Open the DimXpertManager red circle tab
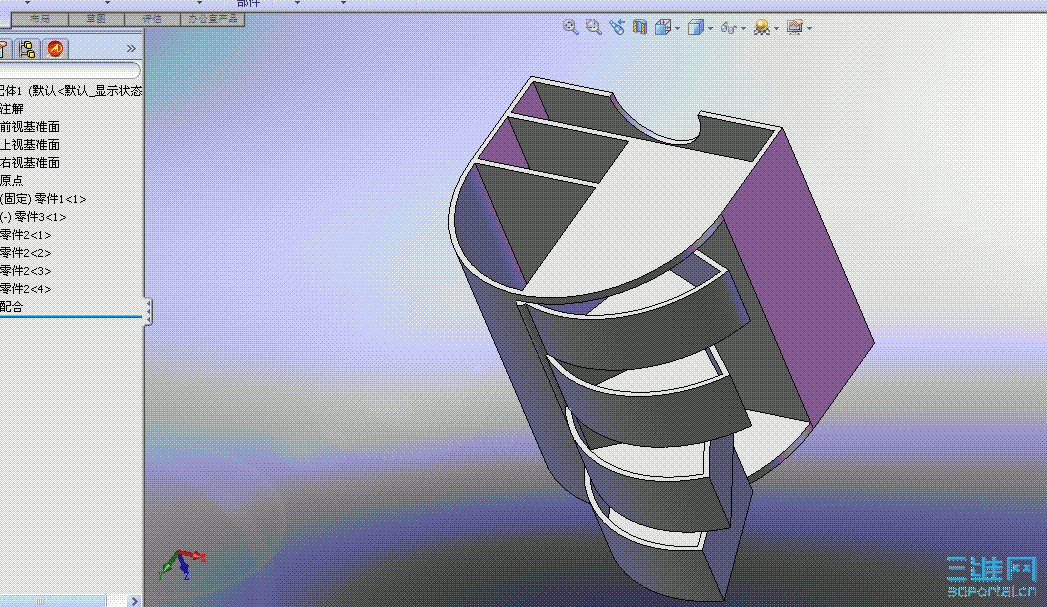1047x607 pixels. (x=55, y=49)
